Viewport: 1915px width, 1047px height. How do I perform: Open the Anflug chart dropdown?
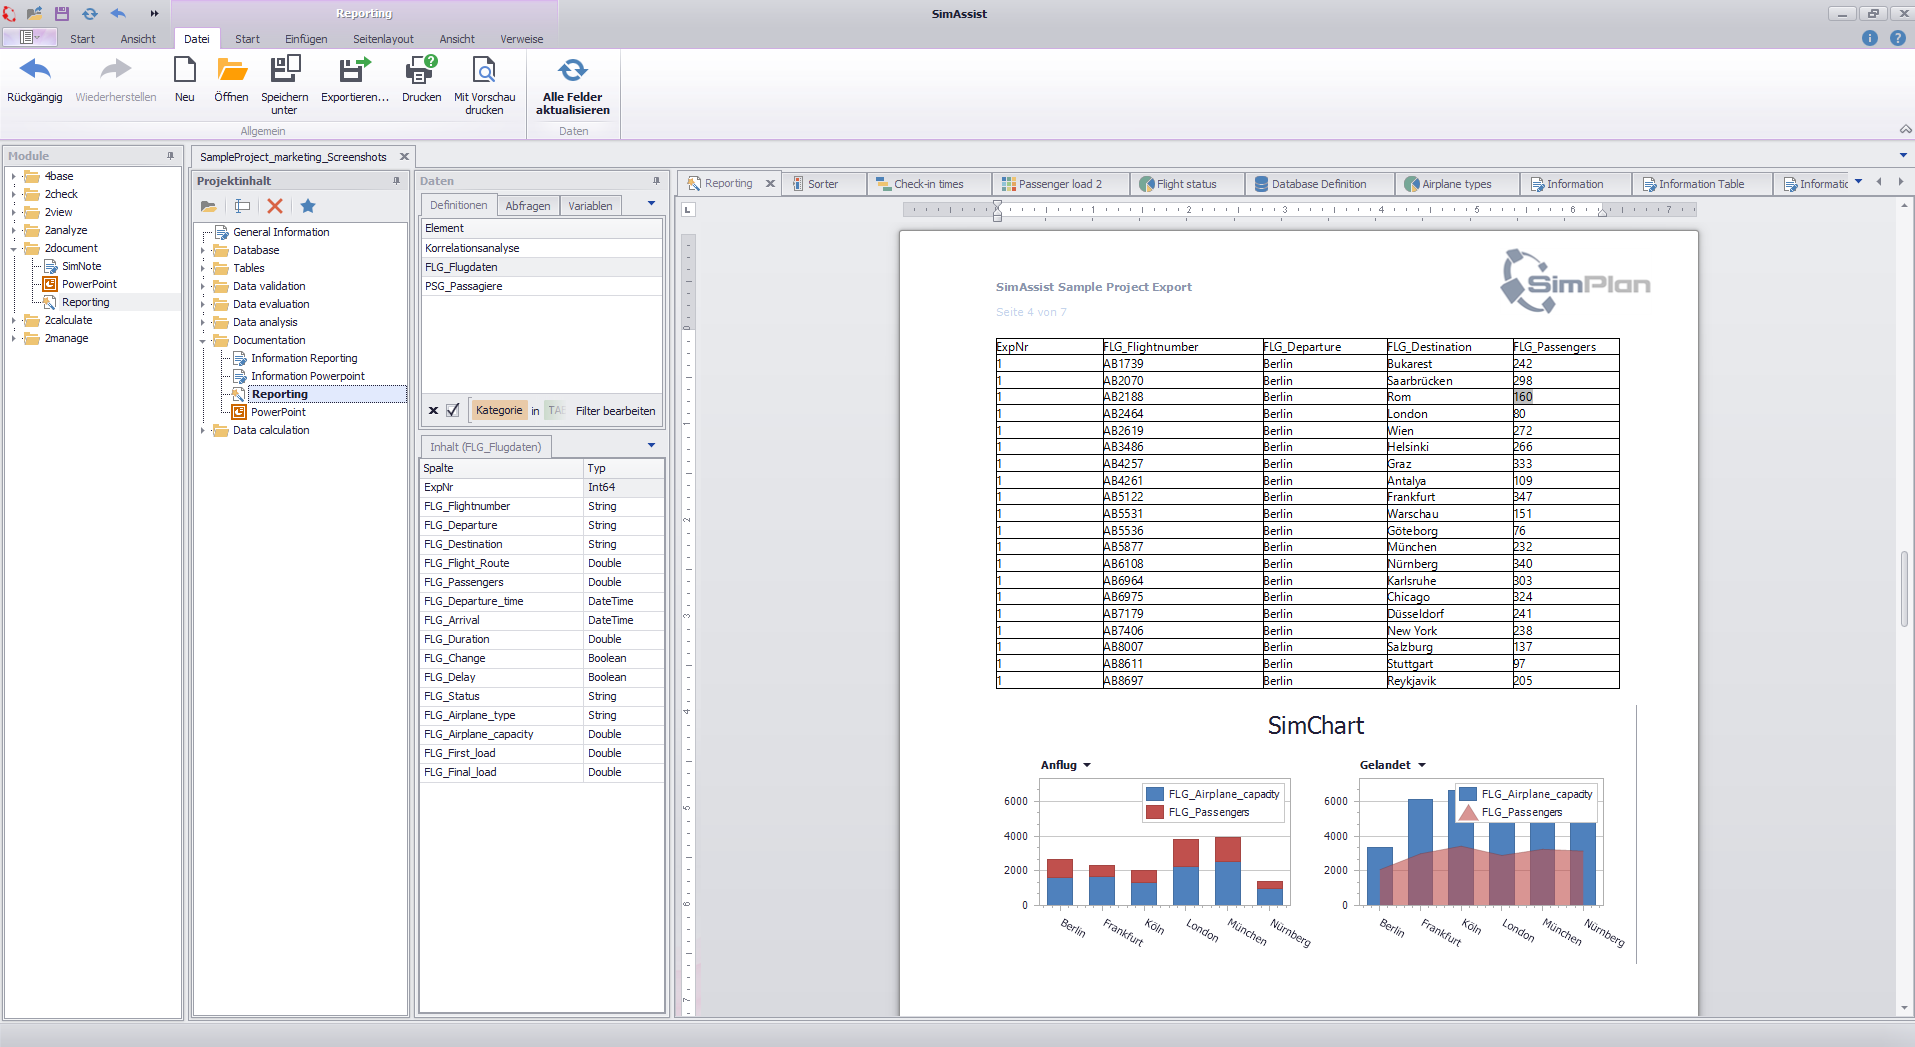click(1087, 765)
